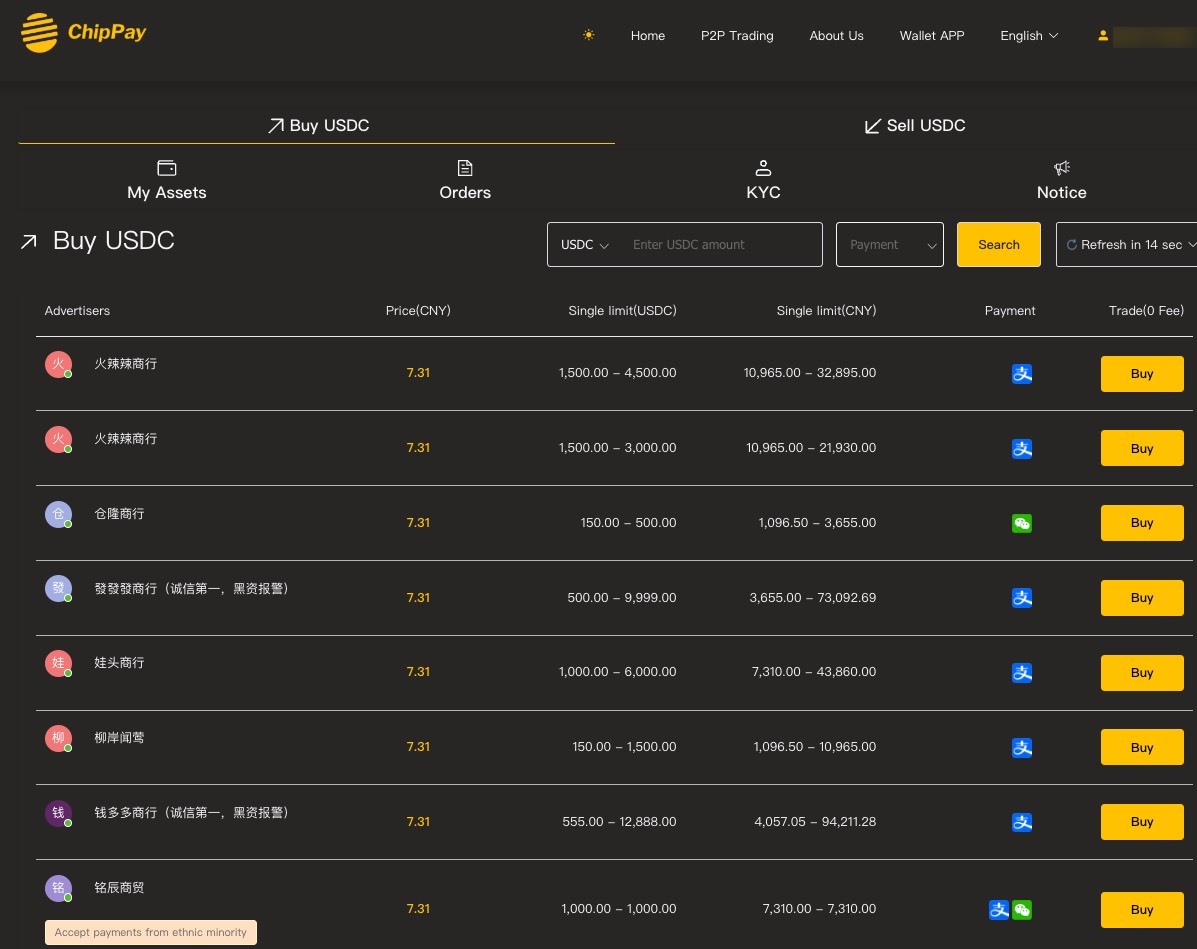Image resolution: width=1197 pixels, height=949 pixels.
Task: Open advertiser 仓隆商行 name
Action: coord(119,514)
